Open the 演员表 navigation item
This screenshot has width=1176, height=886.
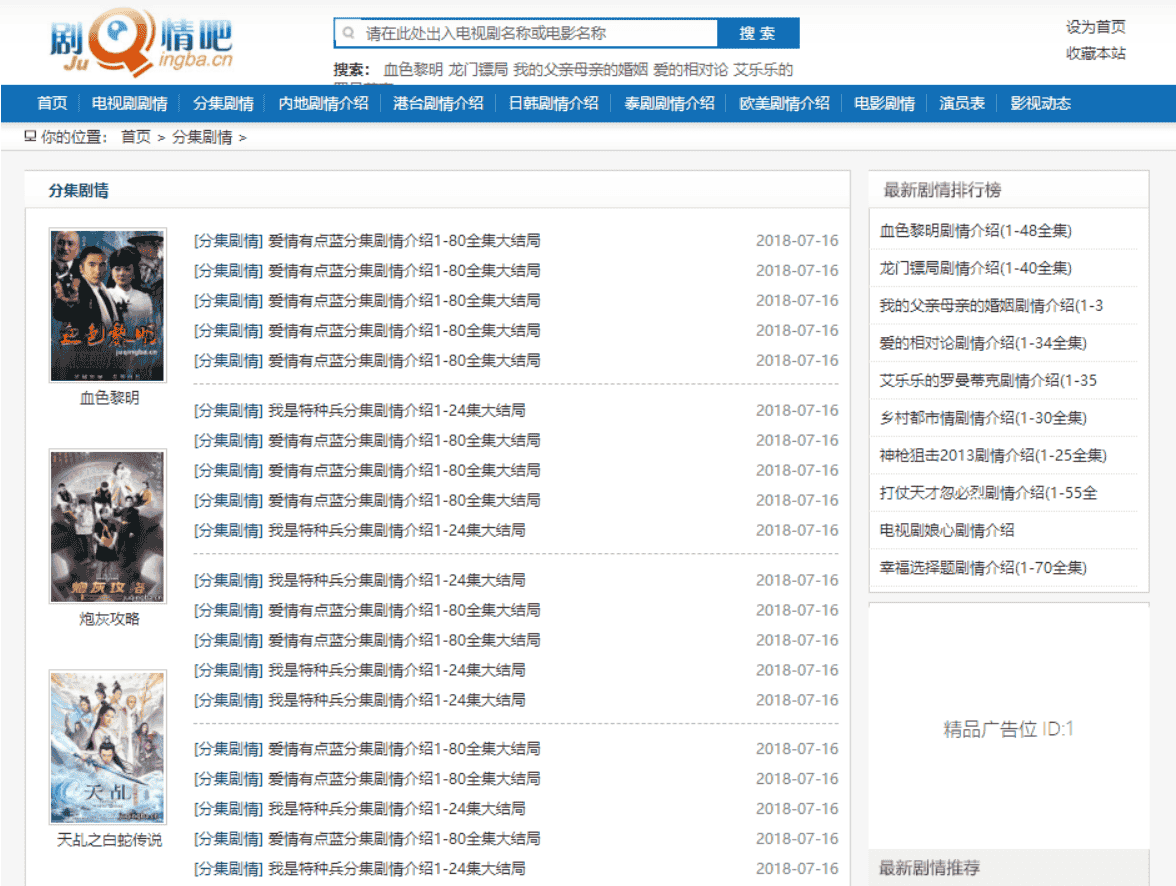tap(962, 103)
